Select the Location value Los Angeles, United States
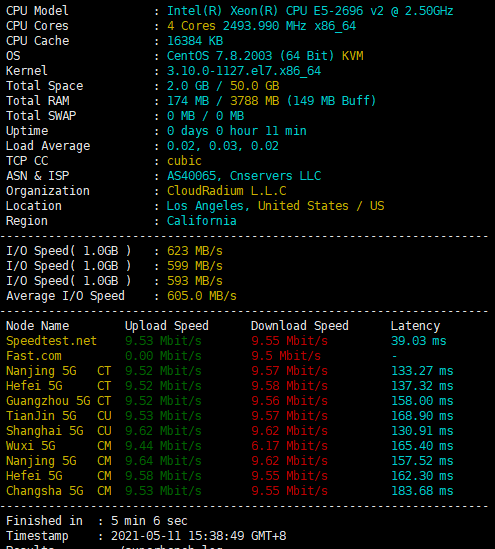The height and width of the screenshot is (549, 495). click(276, 206)
